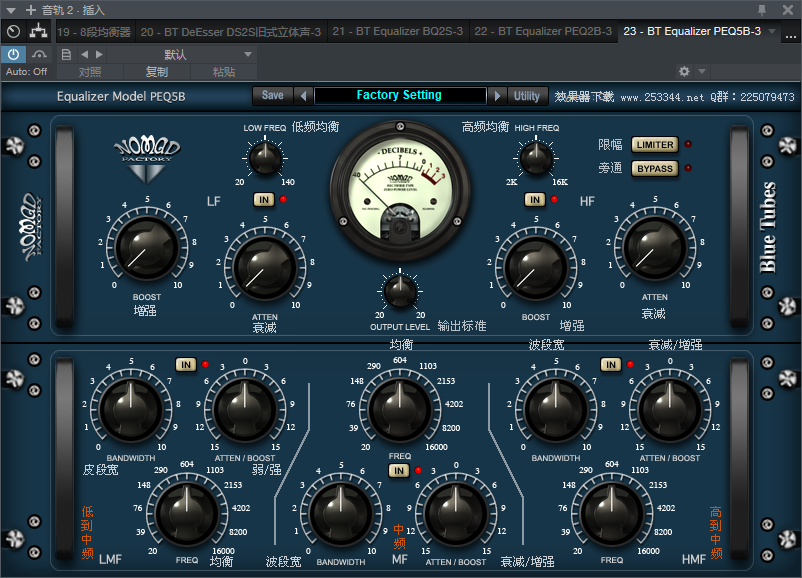Toggle the LIMITER button

pos(655,145)
